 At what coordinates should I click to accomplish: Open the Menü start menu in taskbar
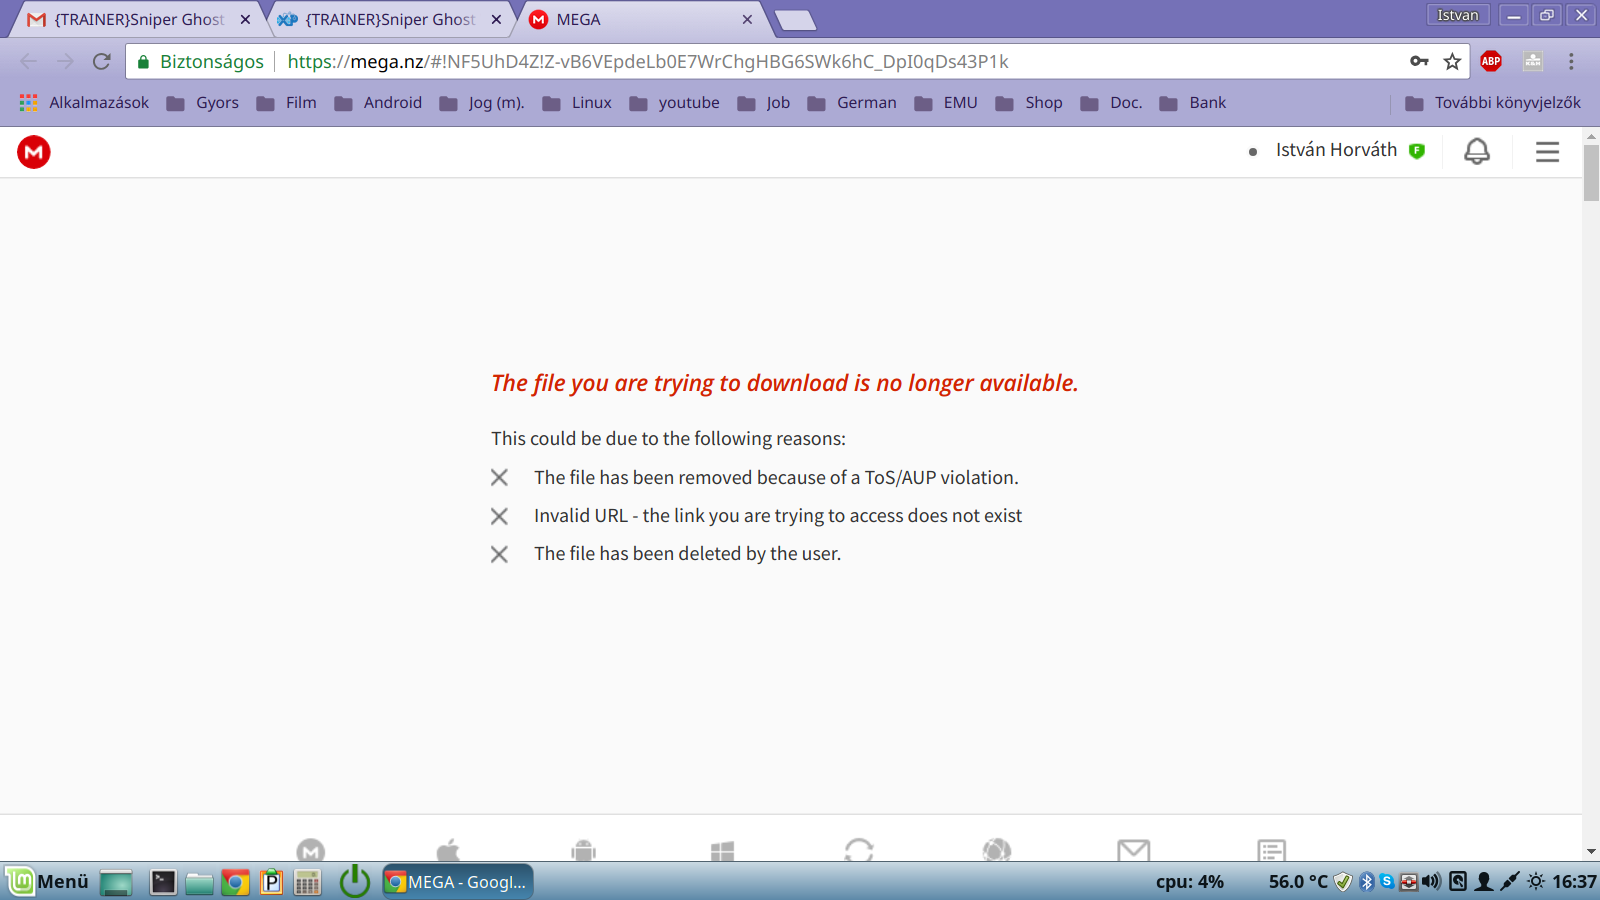pos(50,882)
